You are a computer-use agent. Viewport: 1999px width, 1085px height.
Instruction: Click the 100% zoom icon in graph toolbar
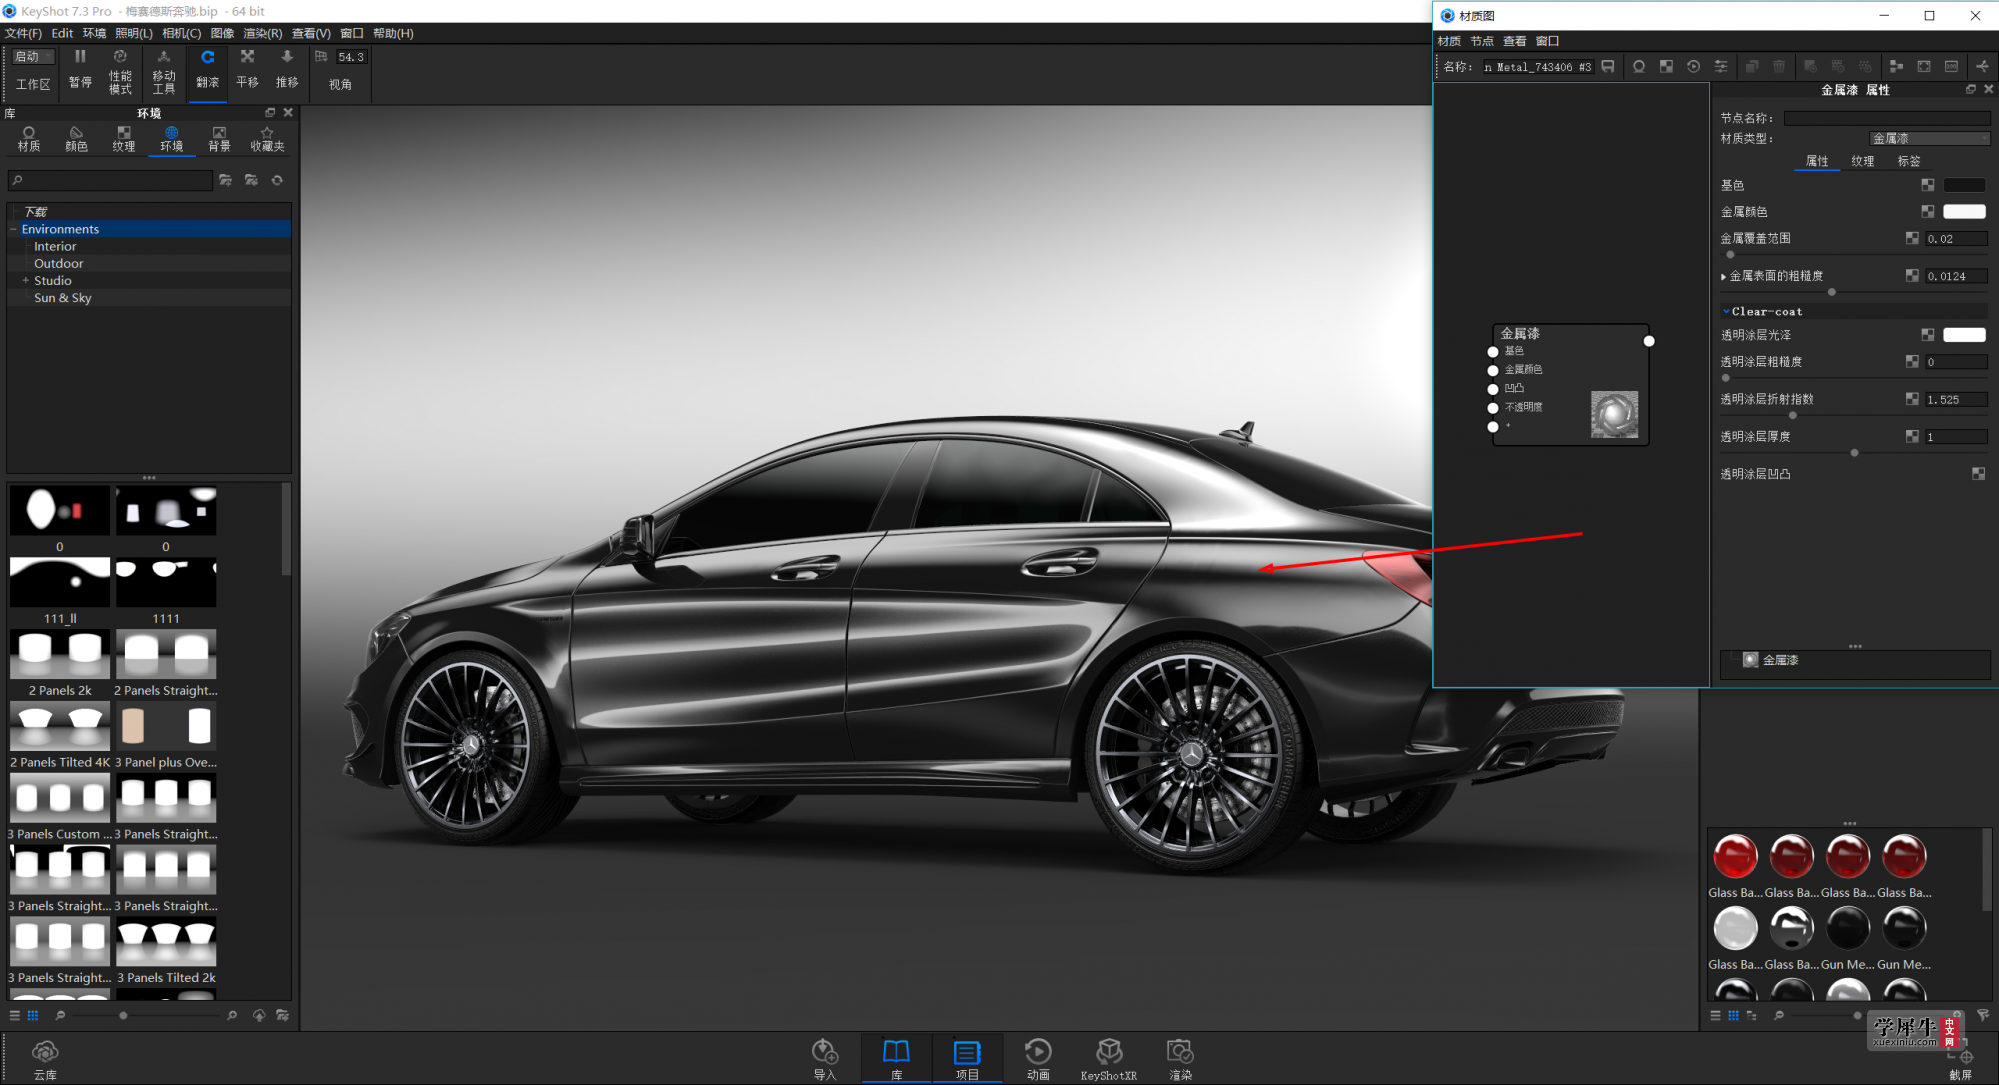click(1951, 66)
